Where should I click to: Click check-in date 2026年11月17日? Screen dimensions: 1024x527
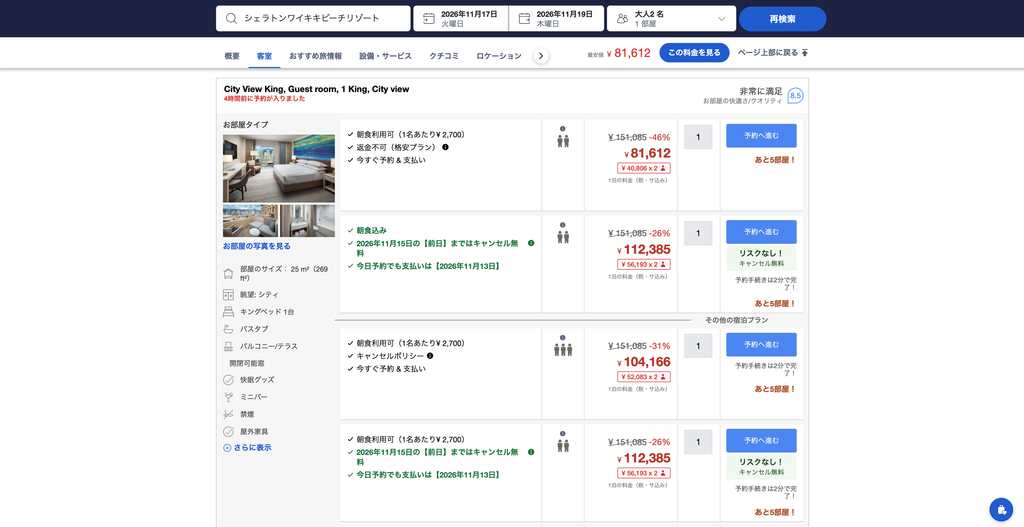coord(469,14)
